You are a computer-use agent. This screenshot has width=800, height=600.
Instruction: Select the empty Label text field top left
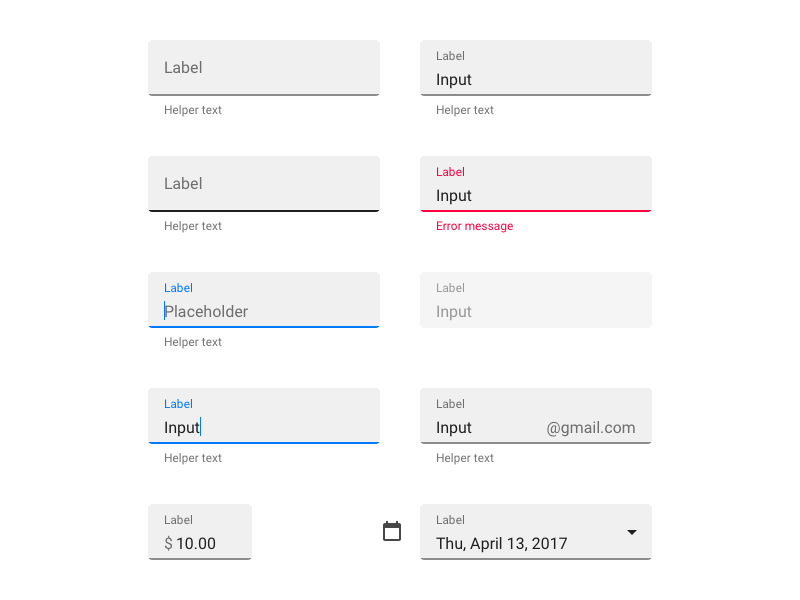(x=263, y=68)
